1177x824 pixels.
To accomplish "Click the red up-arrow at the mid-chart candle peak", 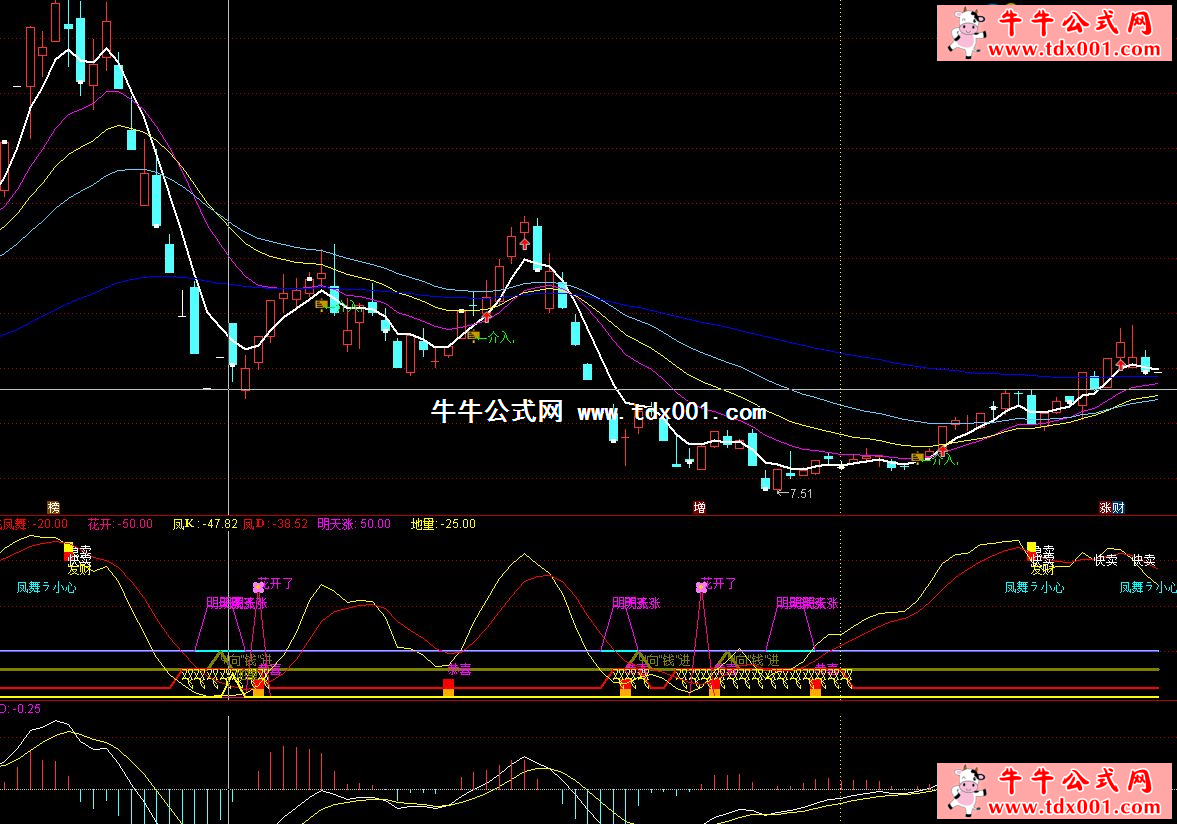I will click(524, 243).
